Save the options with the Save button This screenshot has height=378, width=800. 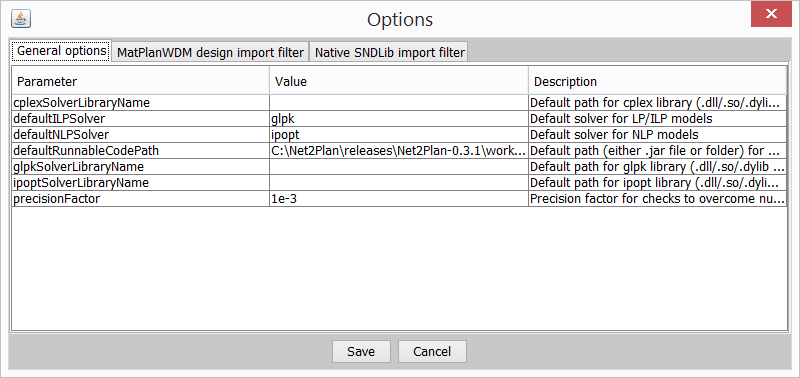[361, 351]
